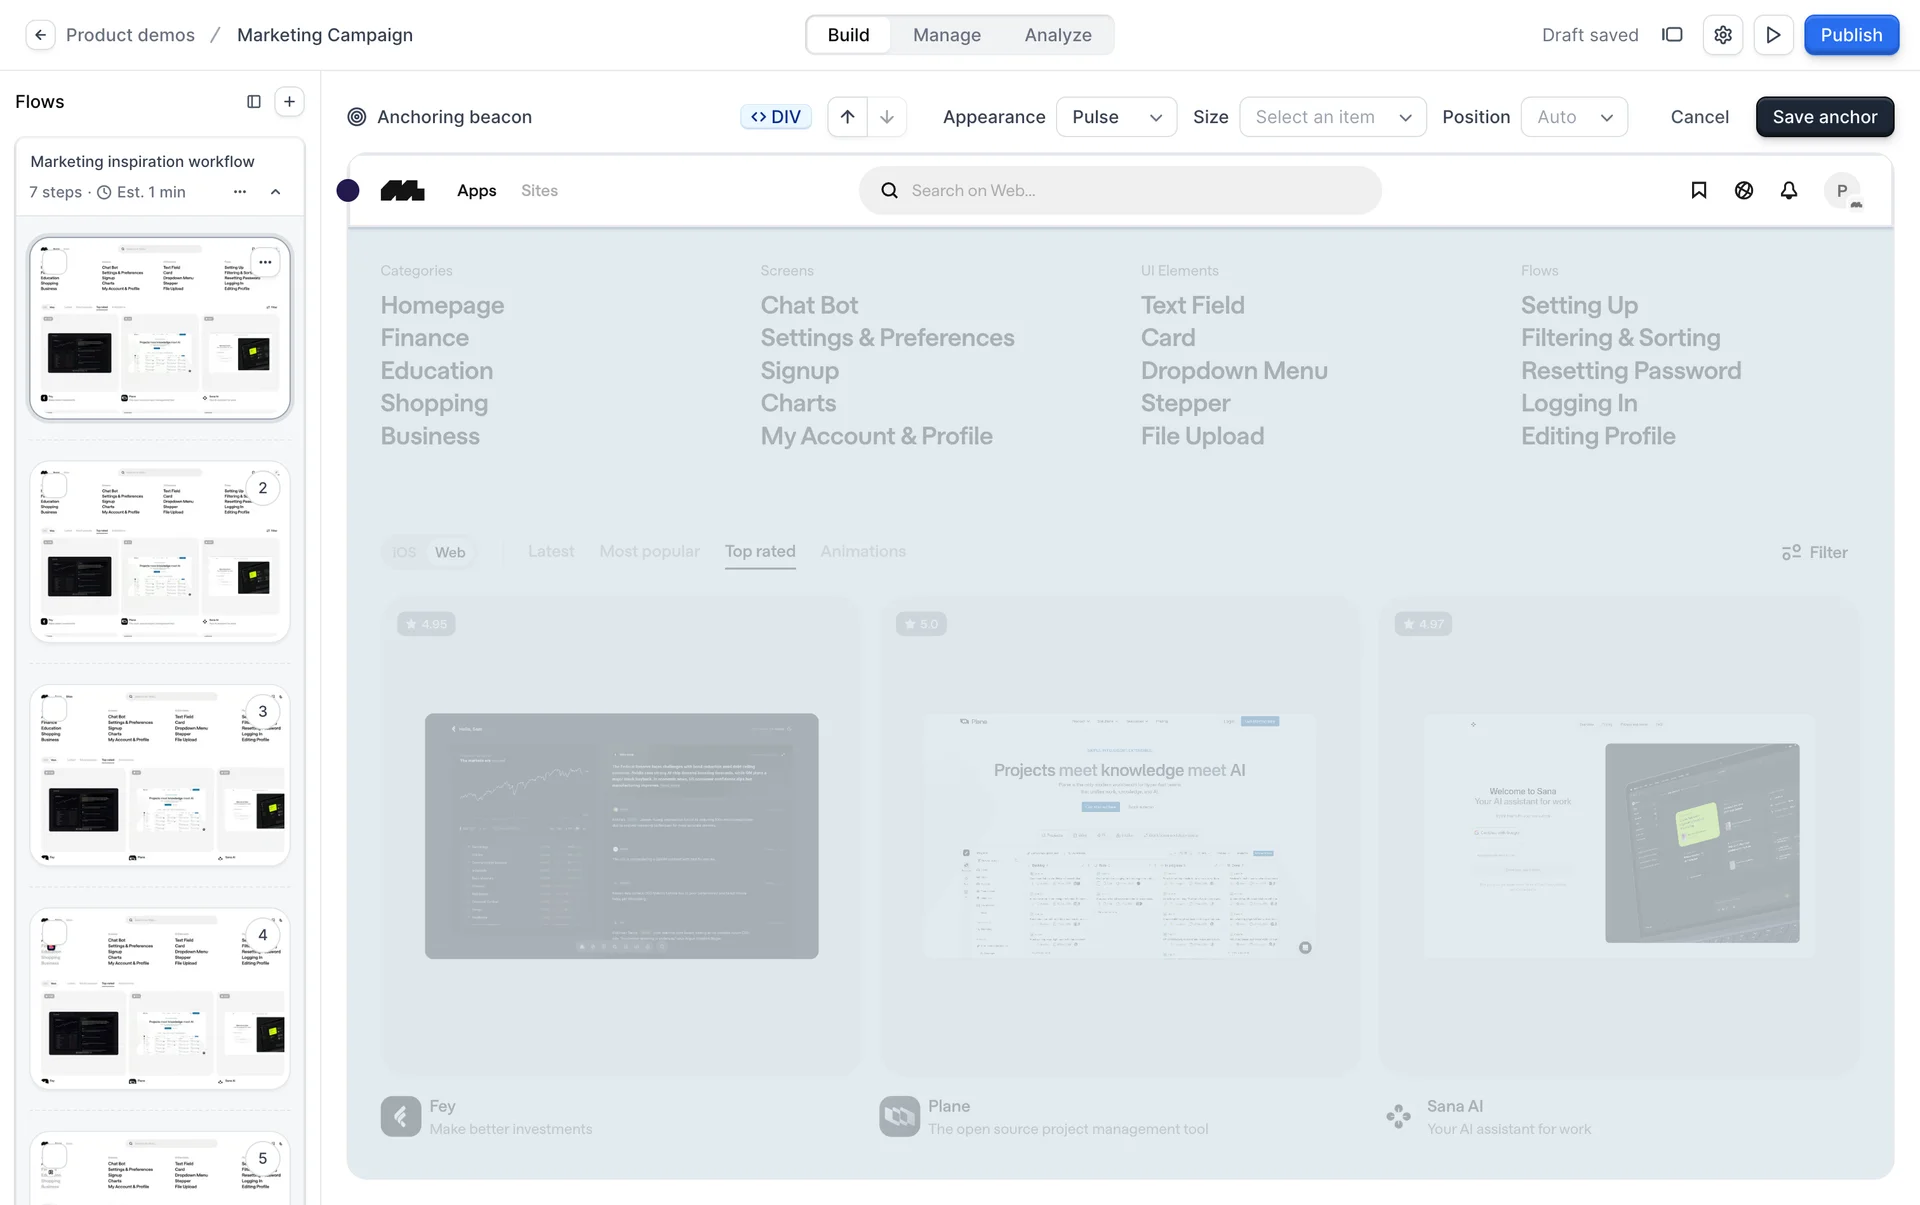Select parent element with up arrow
Screen dimensions: 1920x1205
[847, 117]
